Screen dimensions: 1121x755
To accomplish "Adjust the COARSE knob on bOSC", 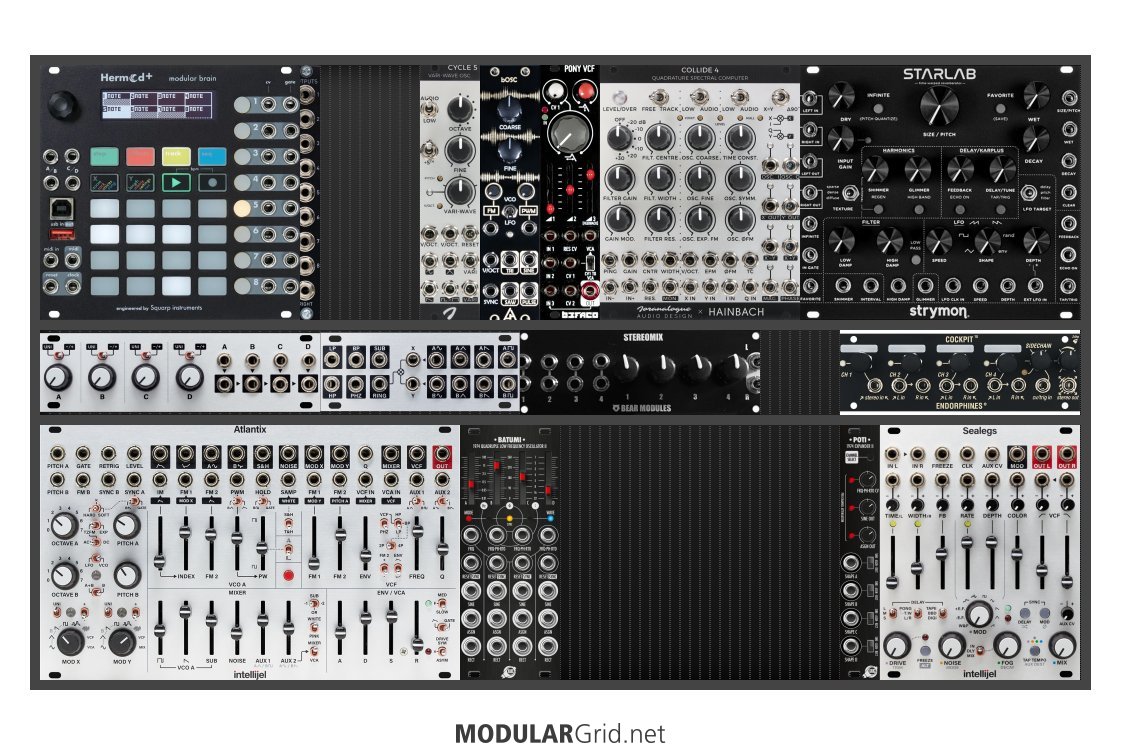I will [509, 109].
